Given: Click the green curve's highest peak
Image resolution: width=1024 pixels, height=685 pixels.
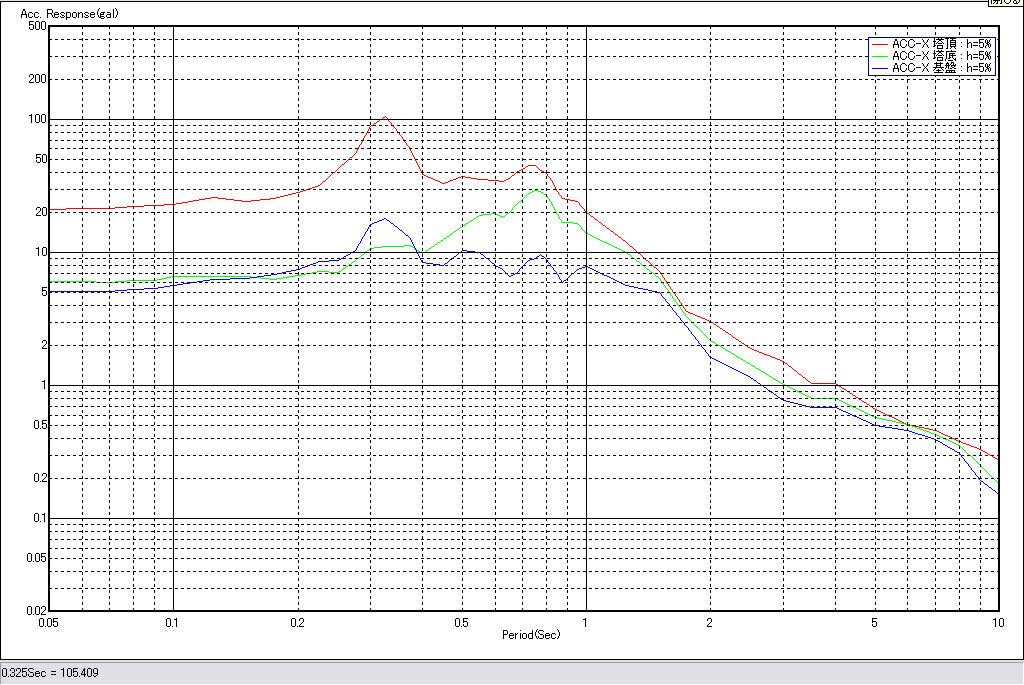Looking at the screenshot, I should [x=537, y=190].
